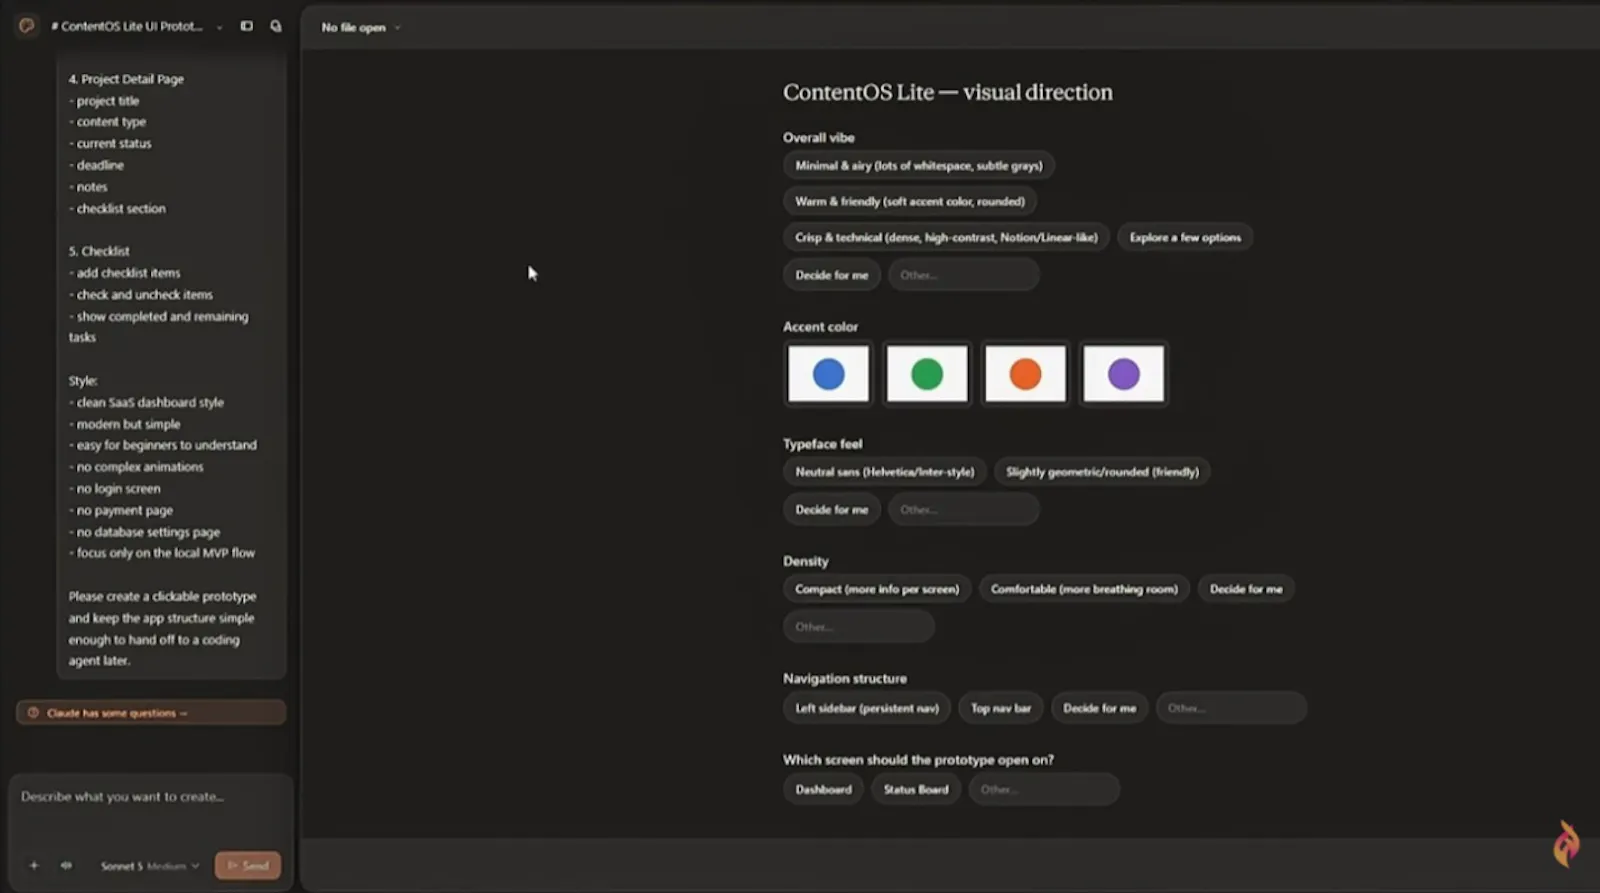Click the Other field under Typeface feel
Viewport: 1600px width, 893px height.
pos(964,510)
